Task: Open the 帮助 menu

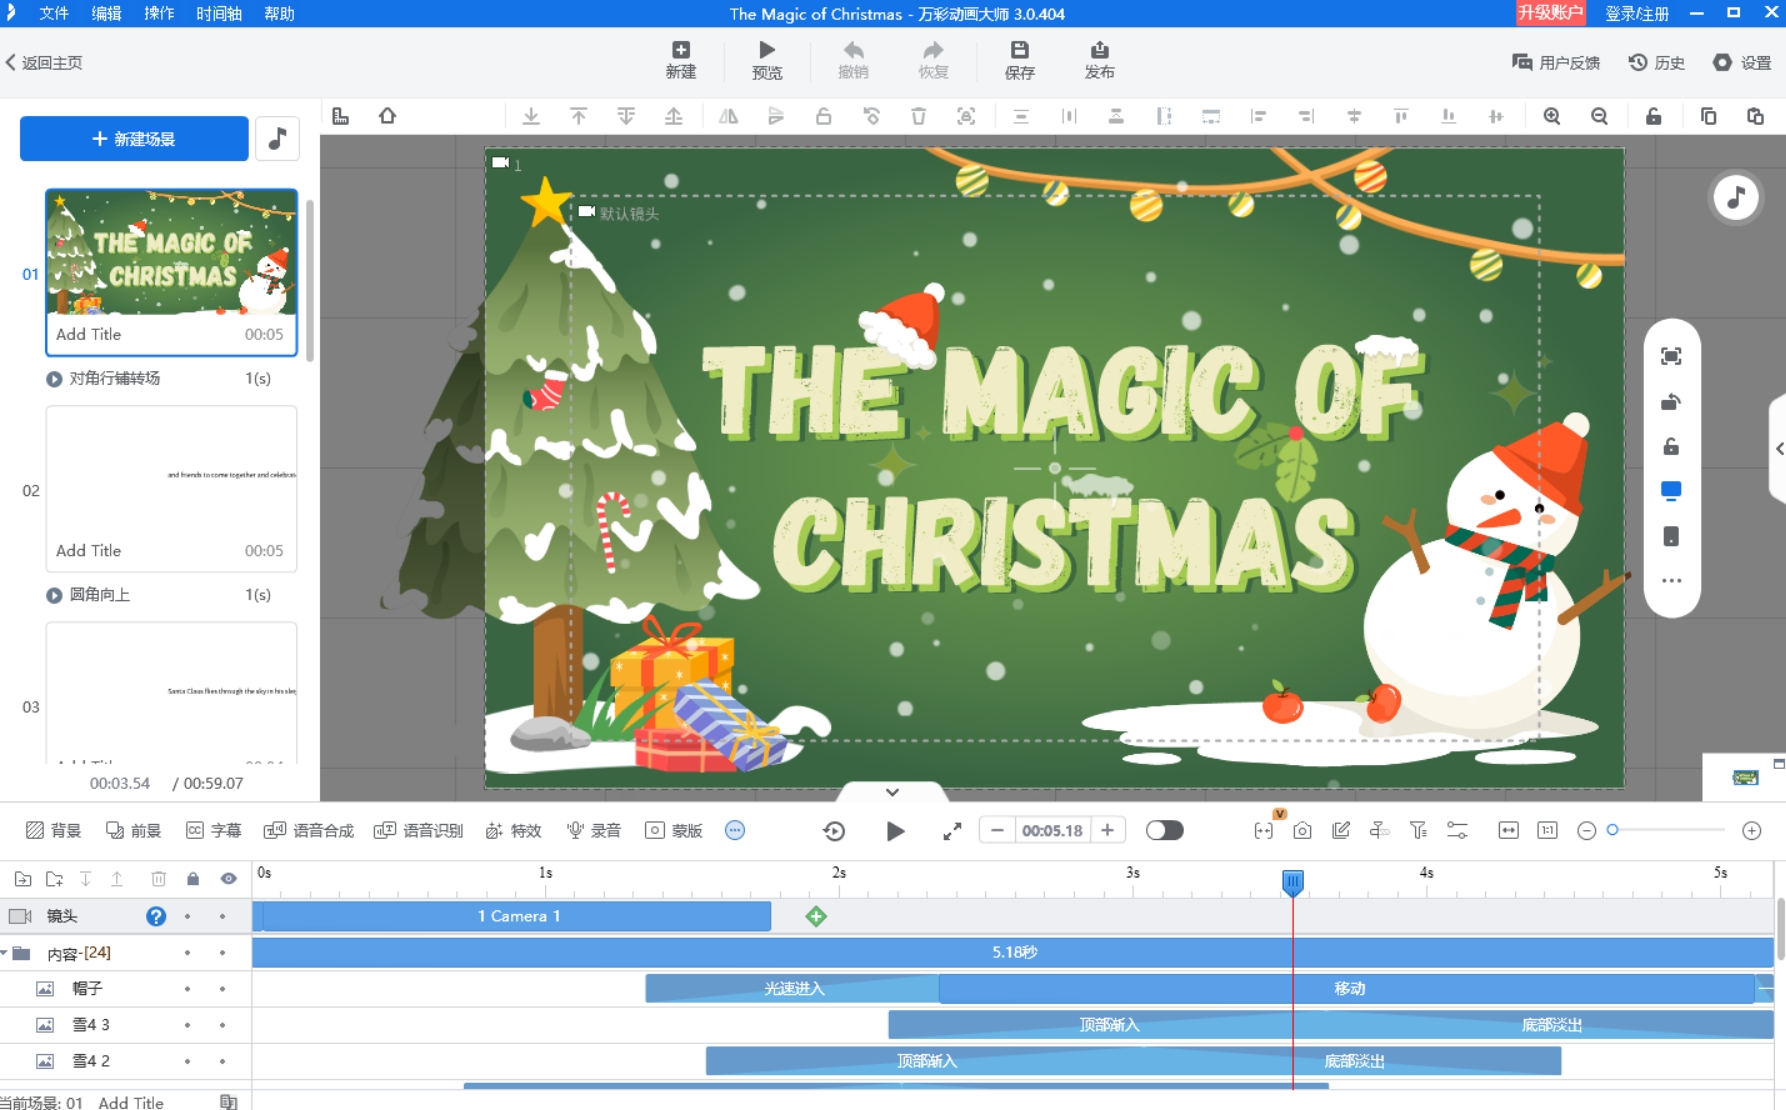Action: coord(279,13)
